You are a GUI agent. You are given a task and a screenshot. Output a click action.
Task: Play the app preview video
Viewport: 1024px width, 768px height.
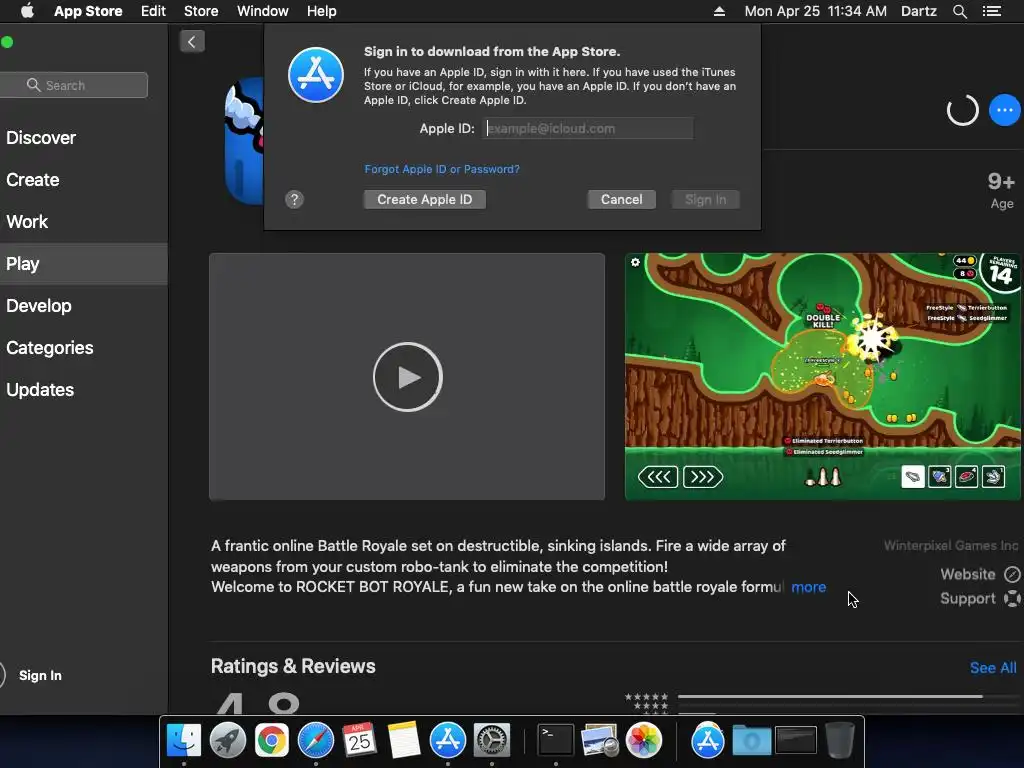click(x=408, y=377)
